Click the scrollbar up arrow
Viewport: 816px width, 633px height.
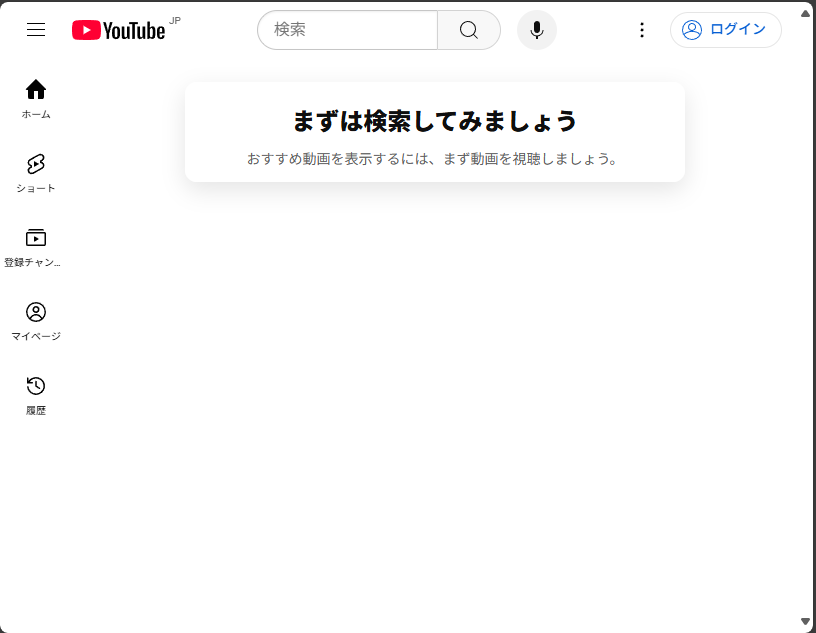tap(805, 14)
